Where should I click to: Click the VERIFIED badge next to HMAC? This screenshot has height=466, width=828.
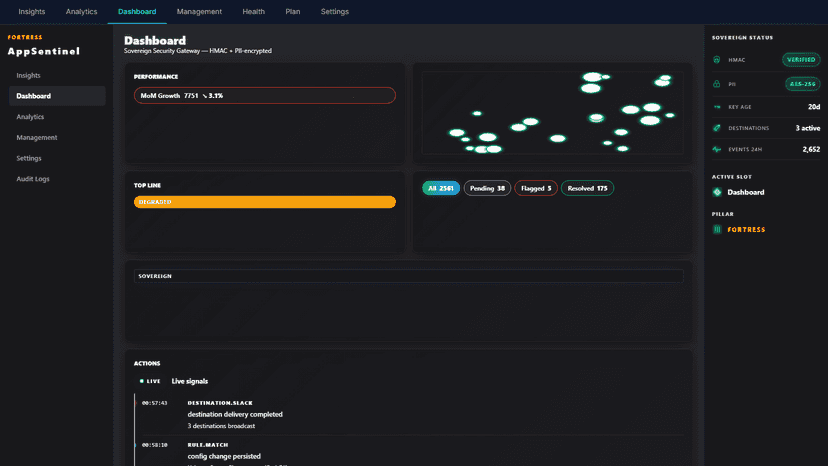tap(801, 60)
